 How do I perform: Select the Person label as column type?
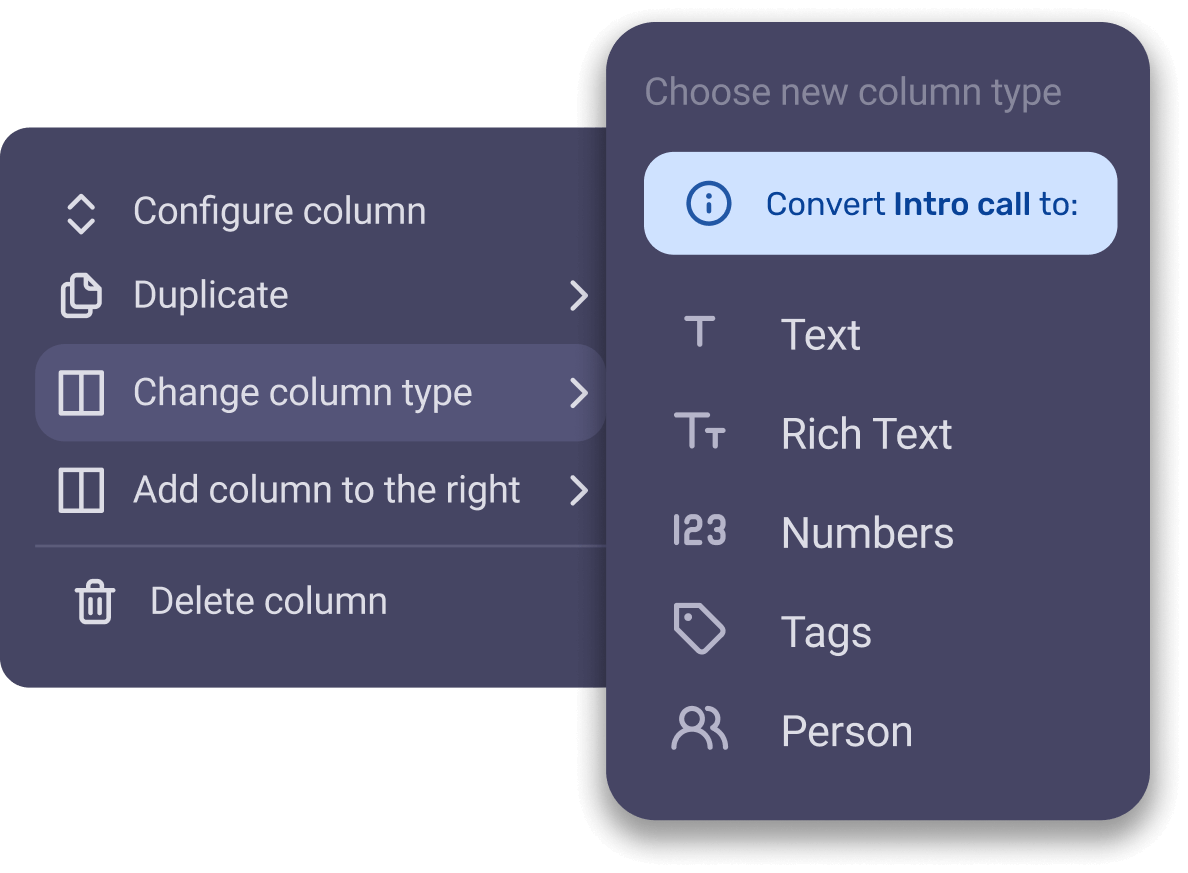846,732
